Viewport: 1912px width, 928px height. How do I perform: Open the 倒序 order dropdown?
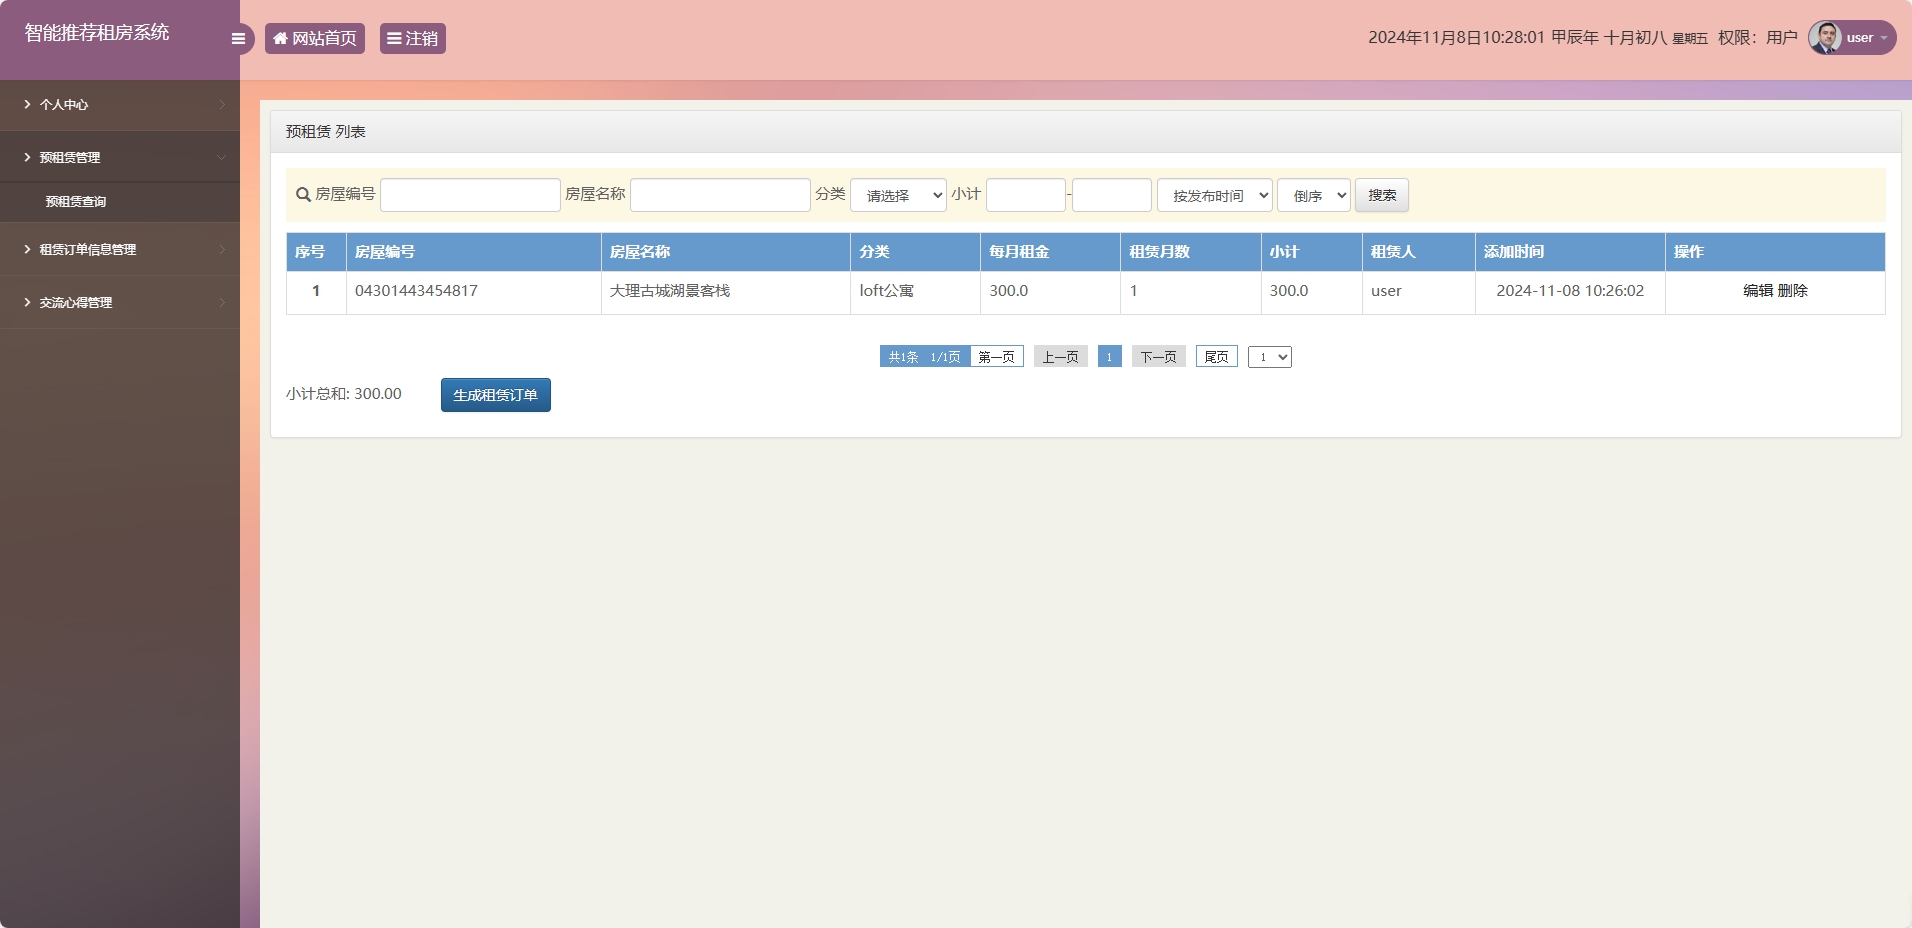click(1312, 195)
